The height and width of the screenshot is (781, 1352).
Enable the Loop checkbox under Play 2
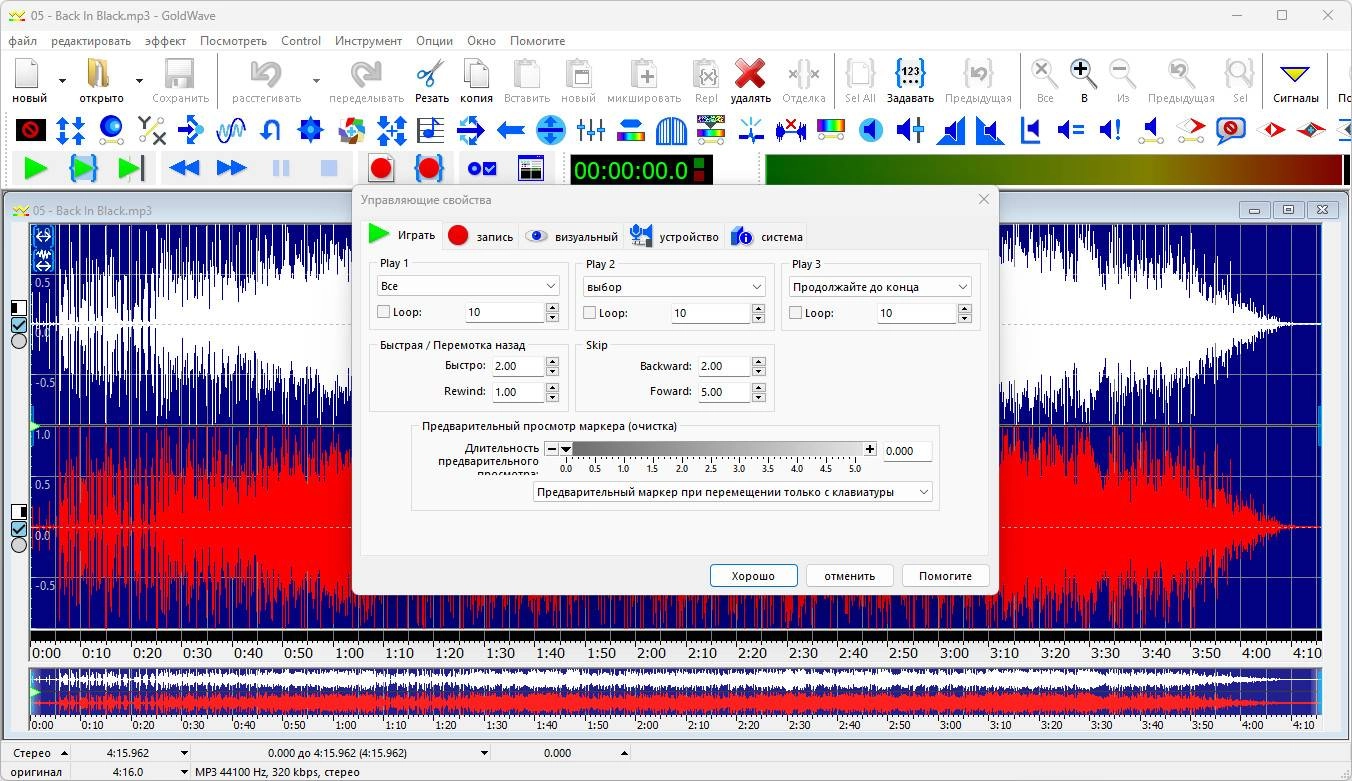(x=590, y=313)
